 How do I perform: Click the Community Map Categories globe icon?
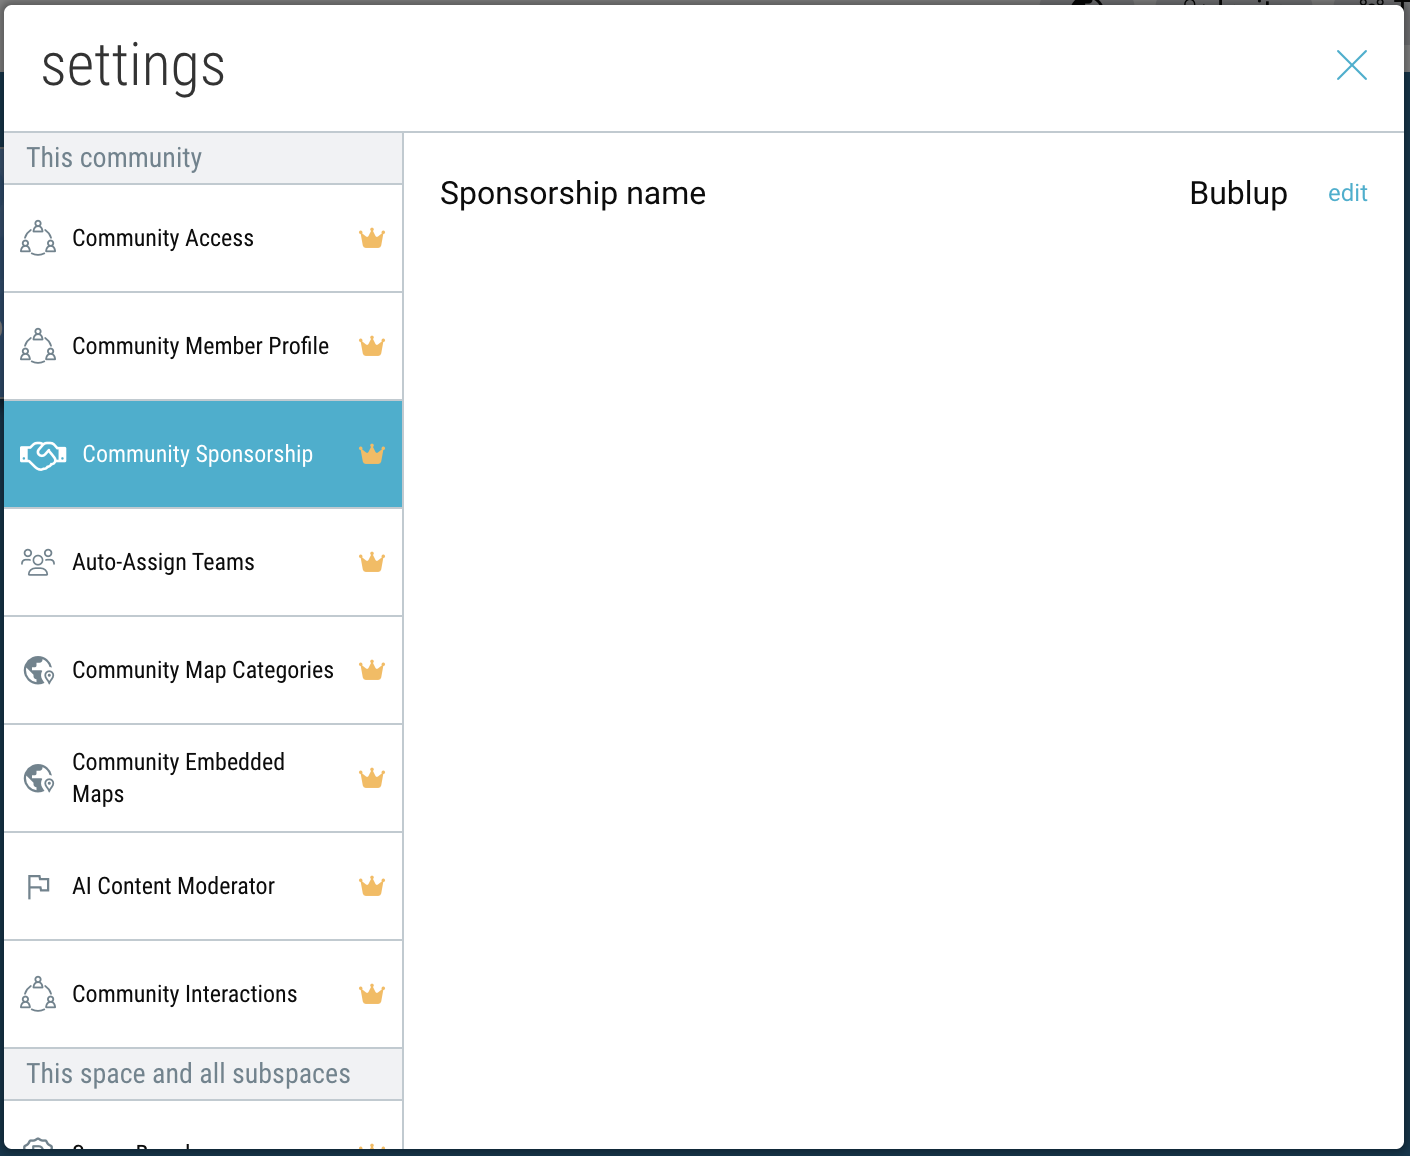(x=39, y=670)
